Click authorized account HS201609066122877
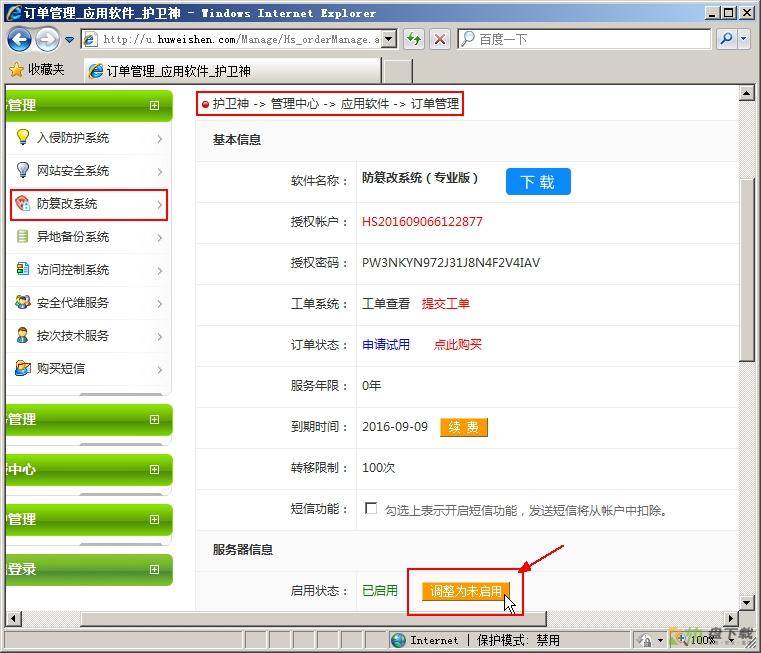Viewport: 761px width, 653px height. (422, 222)
